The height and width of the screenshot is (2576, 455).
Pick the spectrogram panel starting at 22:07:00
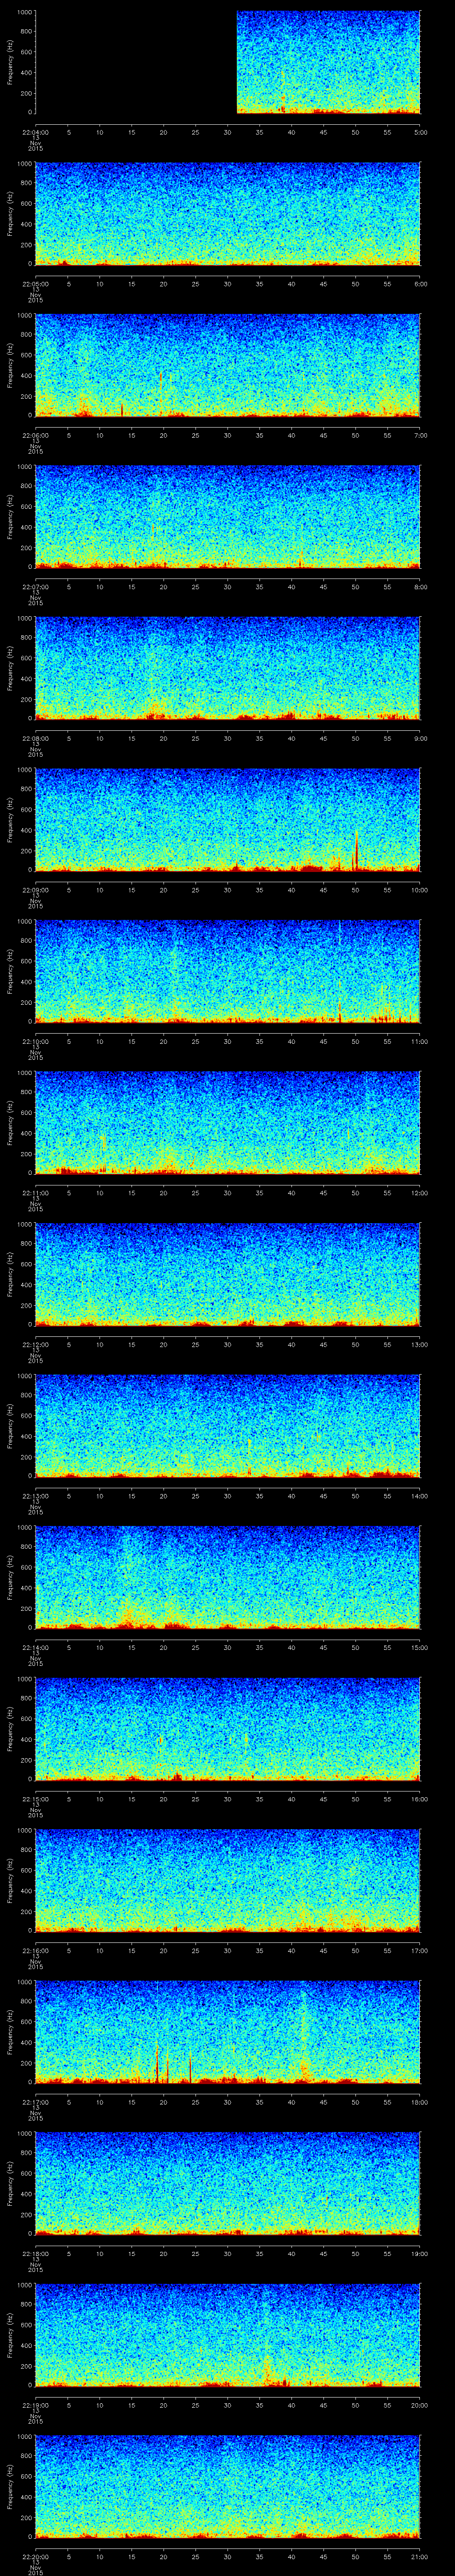click(x=228, y=517)
